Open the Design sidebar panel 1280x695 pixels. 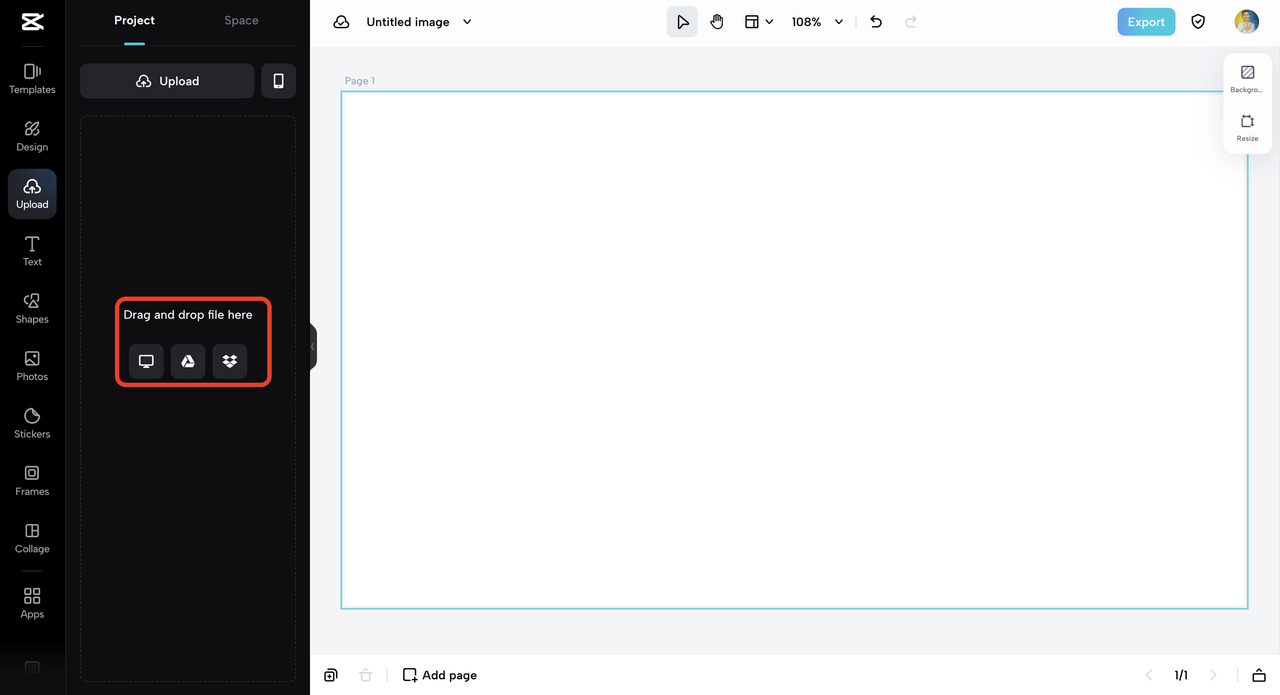[x=32, y=137]
